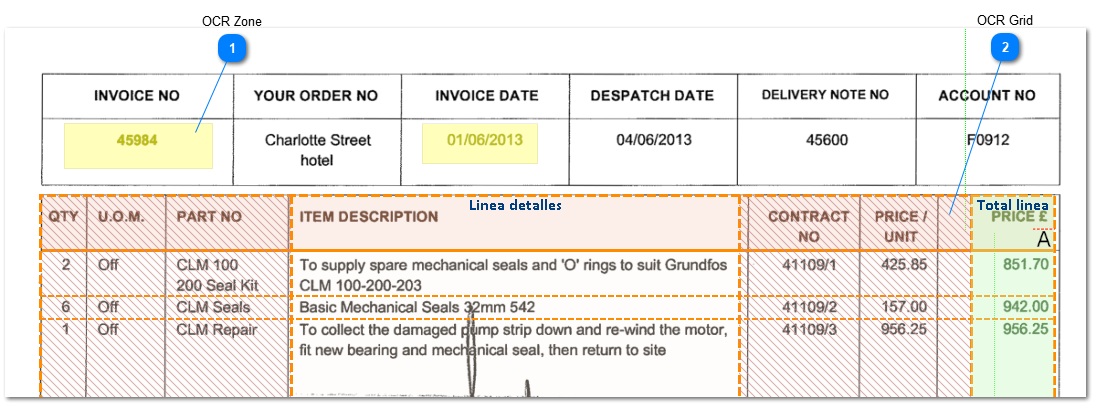Click the Basic Mechanical Seals 32mm description row
This screenshot has height=418, width=1095.
point(417,307)
